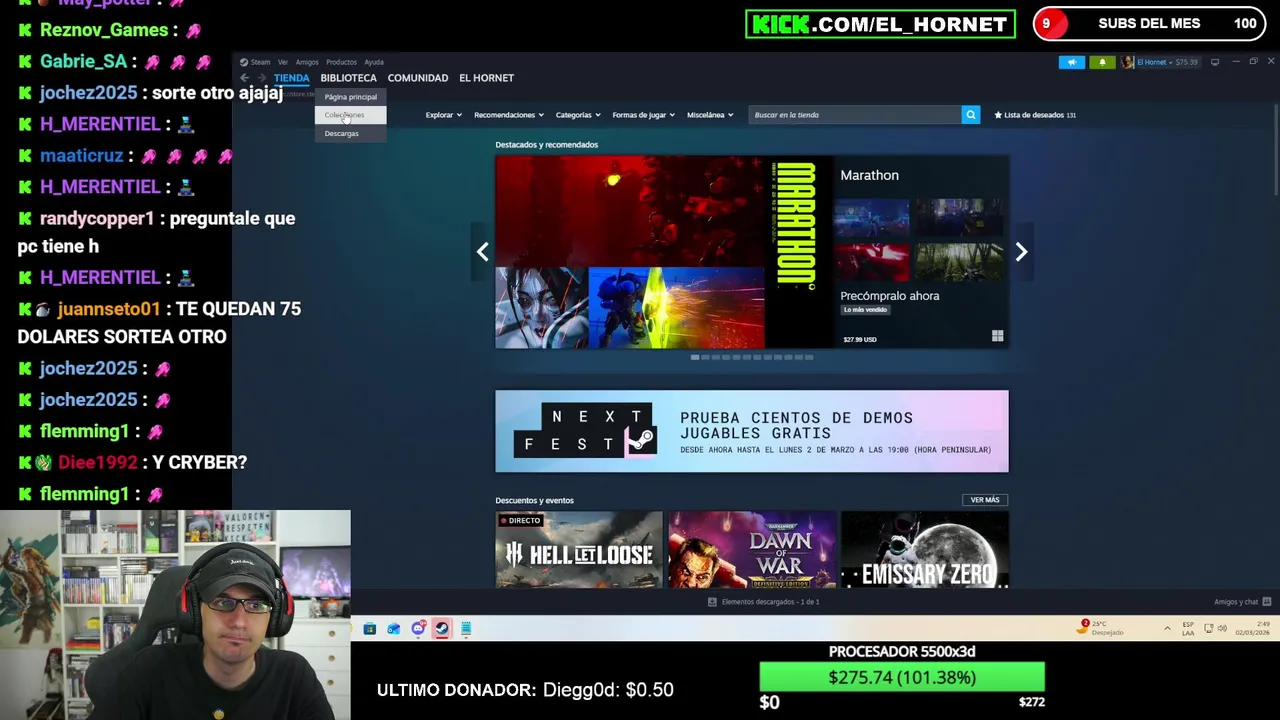Open the Emissary Zero card
This screenshot has height=720, width=1280.
tap(925, 550)
